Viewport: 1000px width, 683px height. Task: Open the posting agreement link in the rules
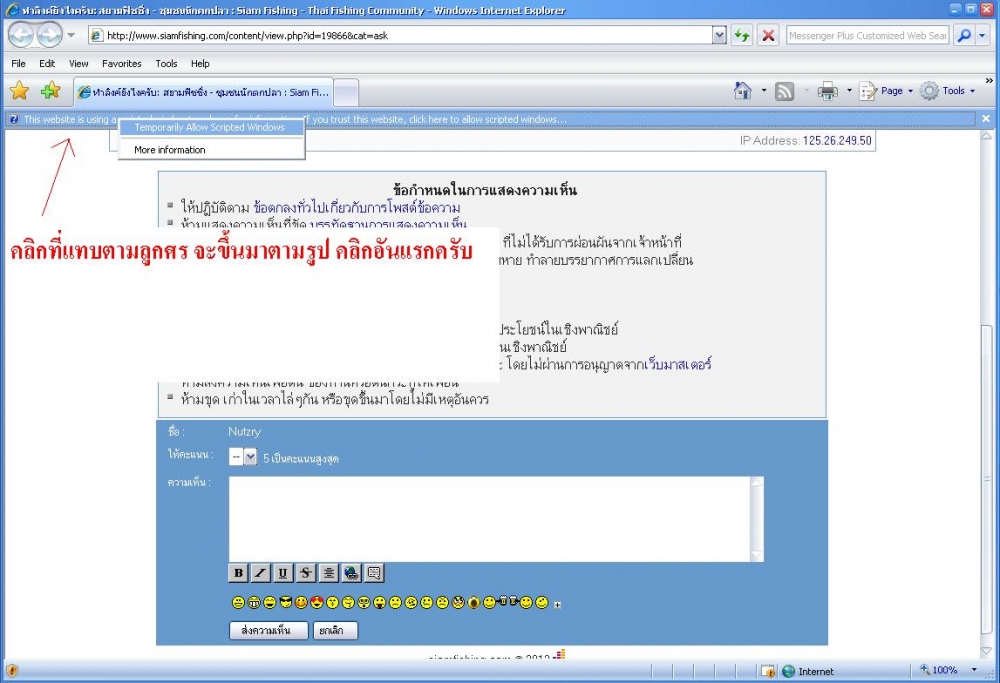pyautogui.click(x=357, y=207)
